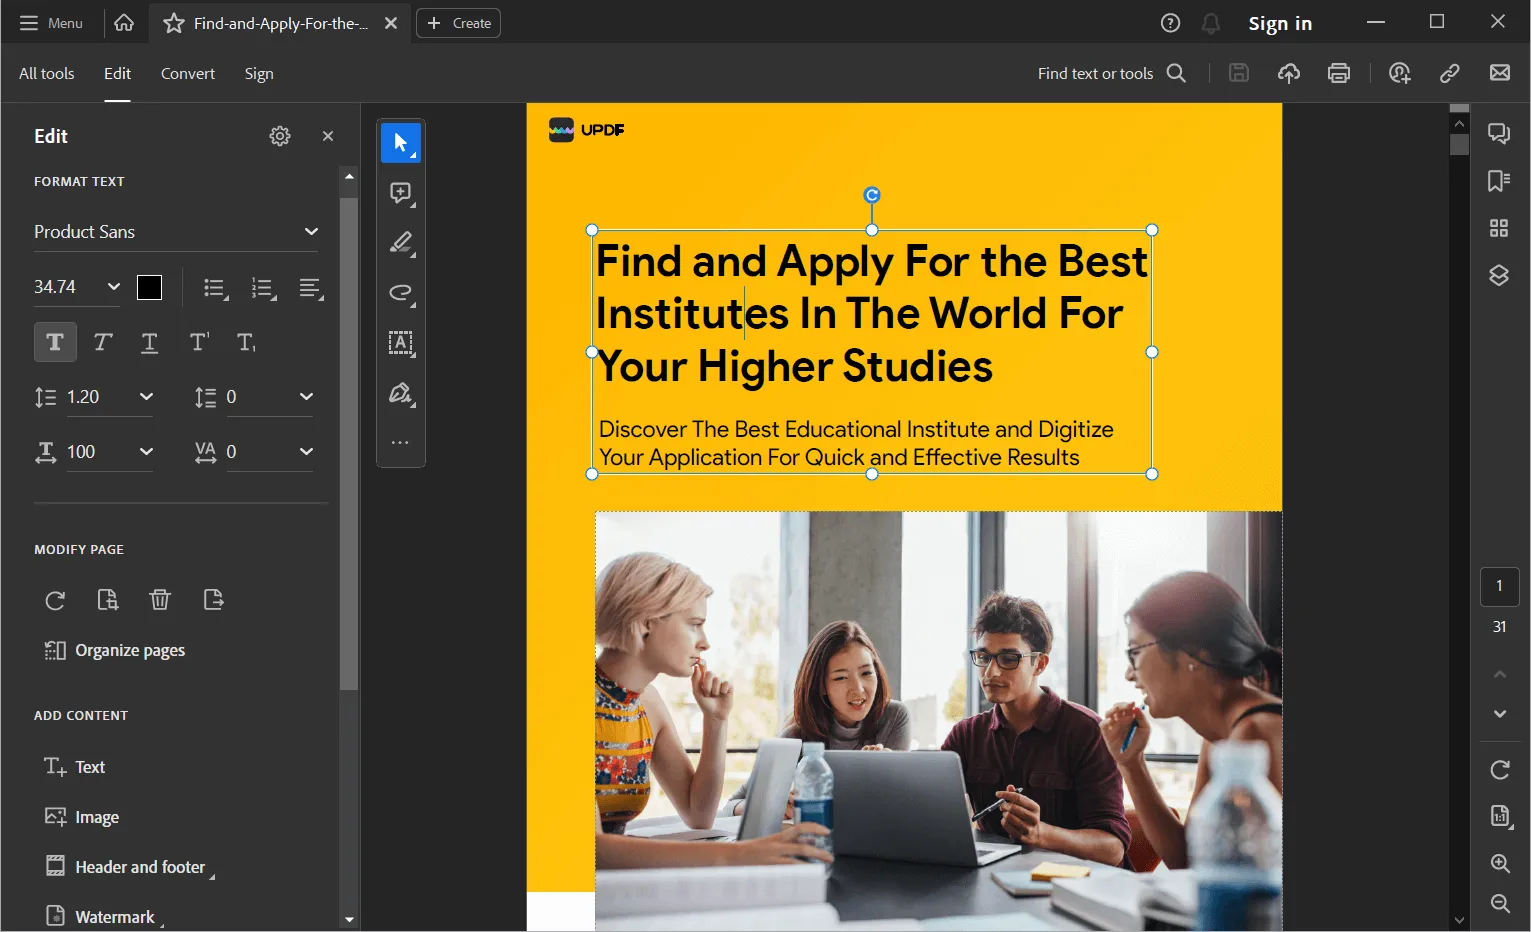Screen dimensions: 1531x932
Task: Click the delete page trash icon
Action: click(x=159, y=600)
